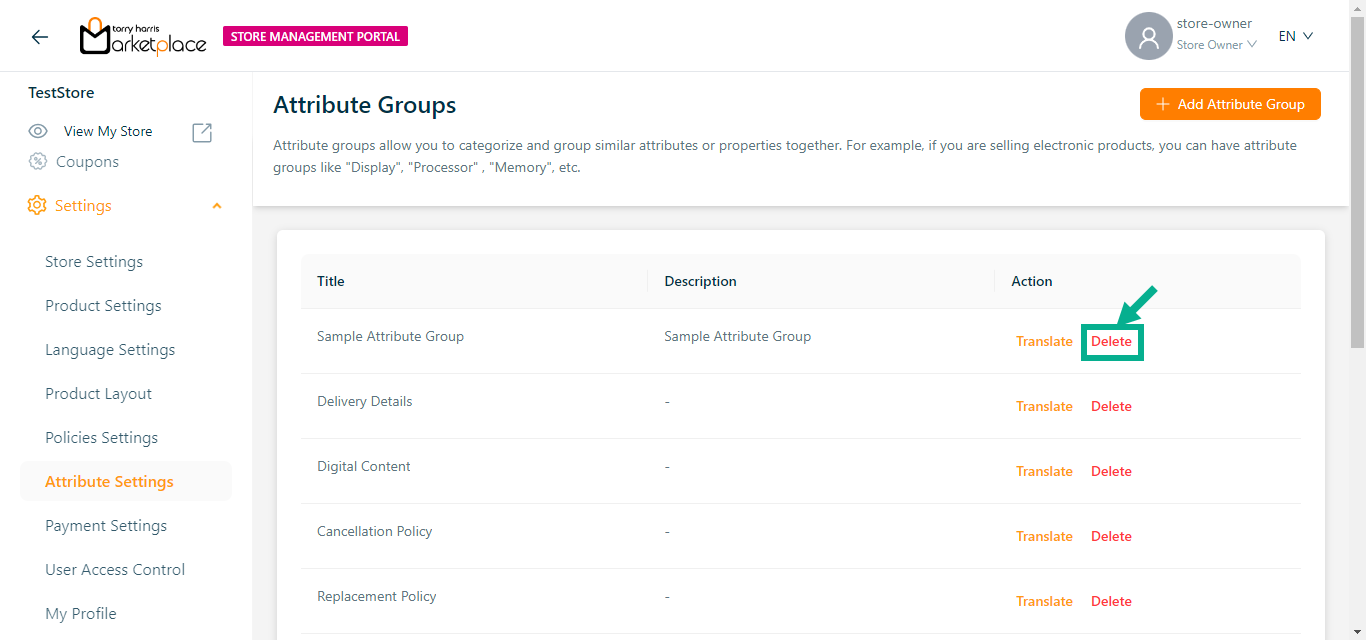Viewport: 1366px width, 640px height.
Task: Click the store-owner avatar icon
Action: 1148,37
